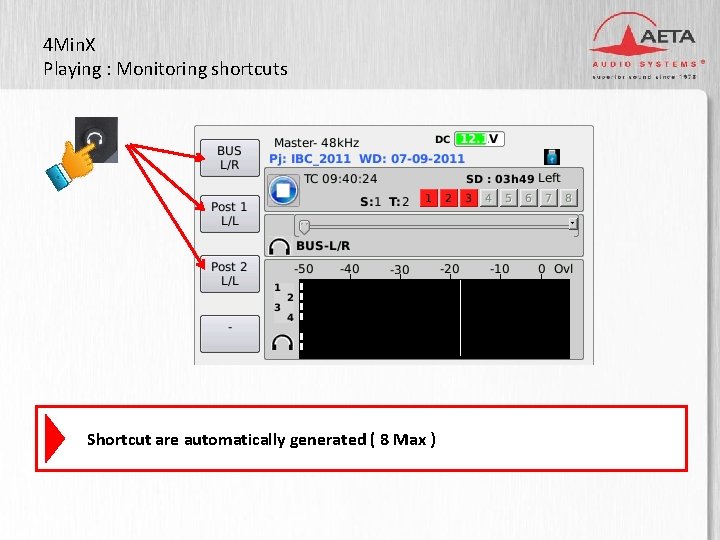
Task: Select the Post 1 L/L shortcut
Action: 230,214
